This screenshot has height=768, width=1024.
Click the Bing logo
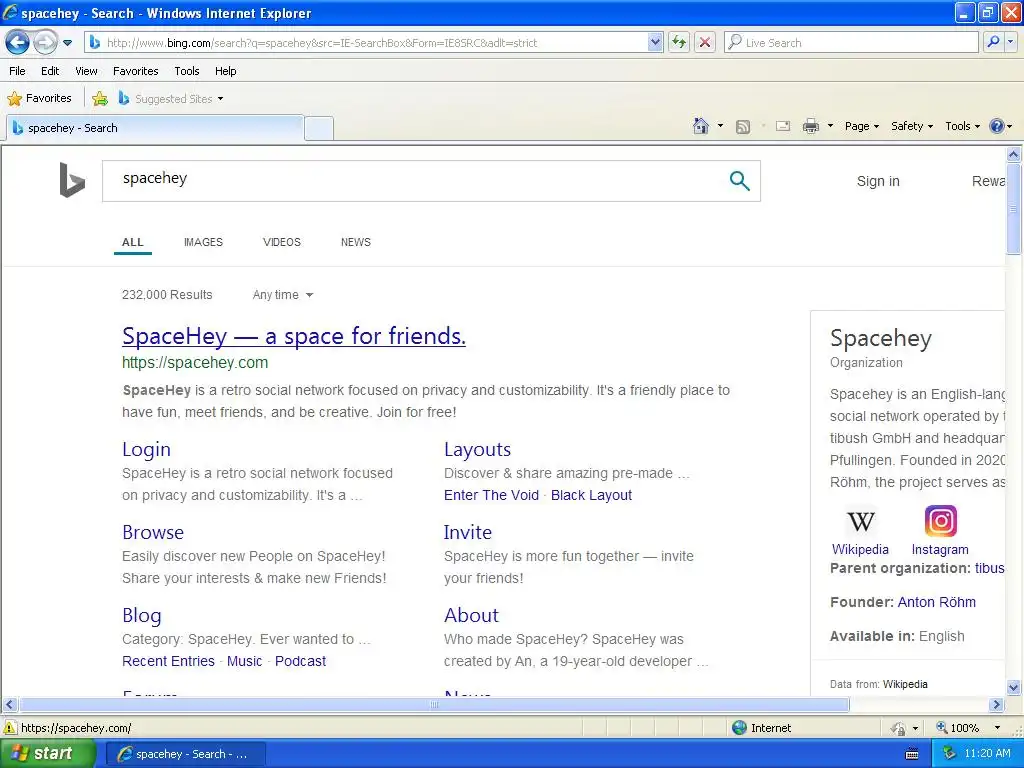(x=72, y=180)
